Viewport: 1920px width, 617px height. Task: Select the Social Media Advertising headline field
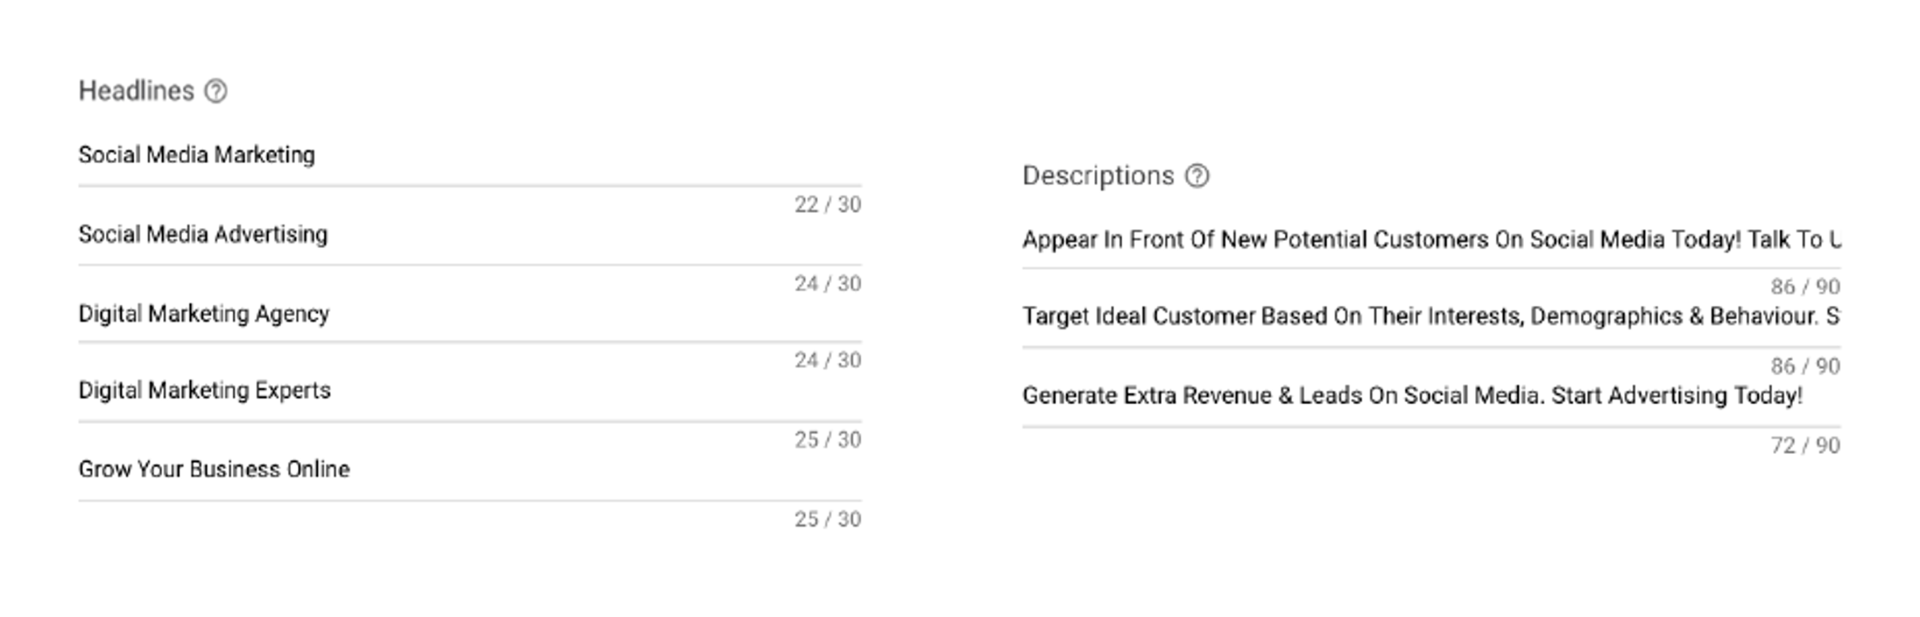click(x=470, y=235)
